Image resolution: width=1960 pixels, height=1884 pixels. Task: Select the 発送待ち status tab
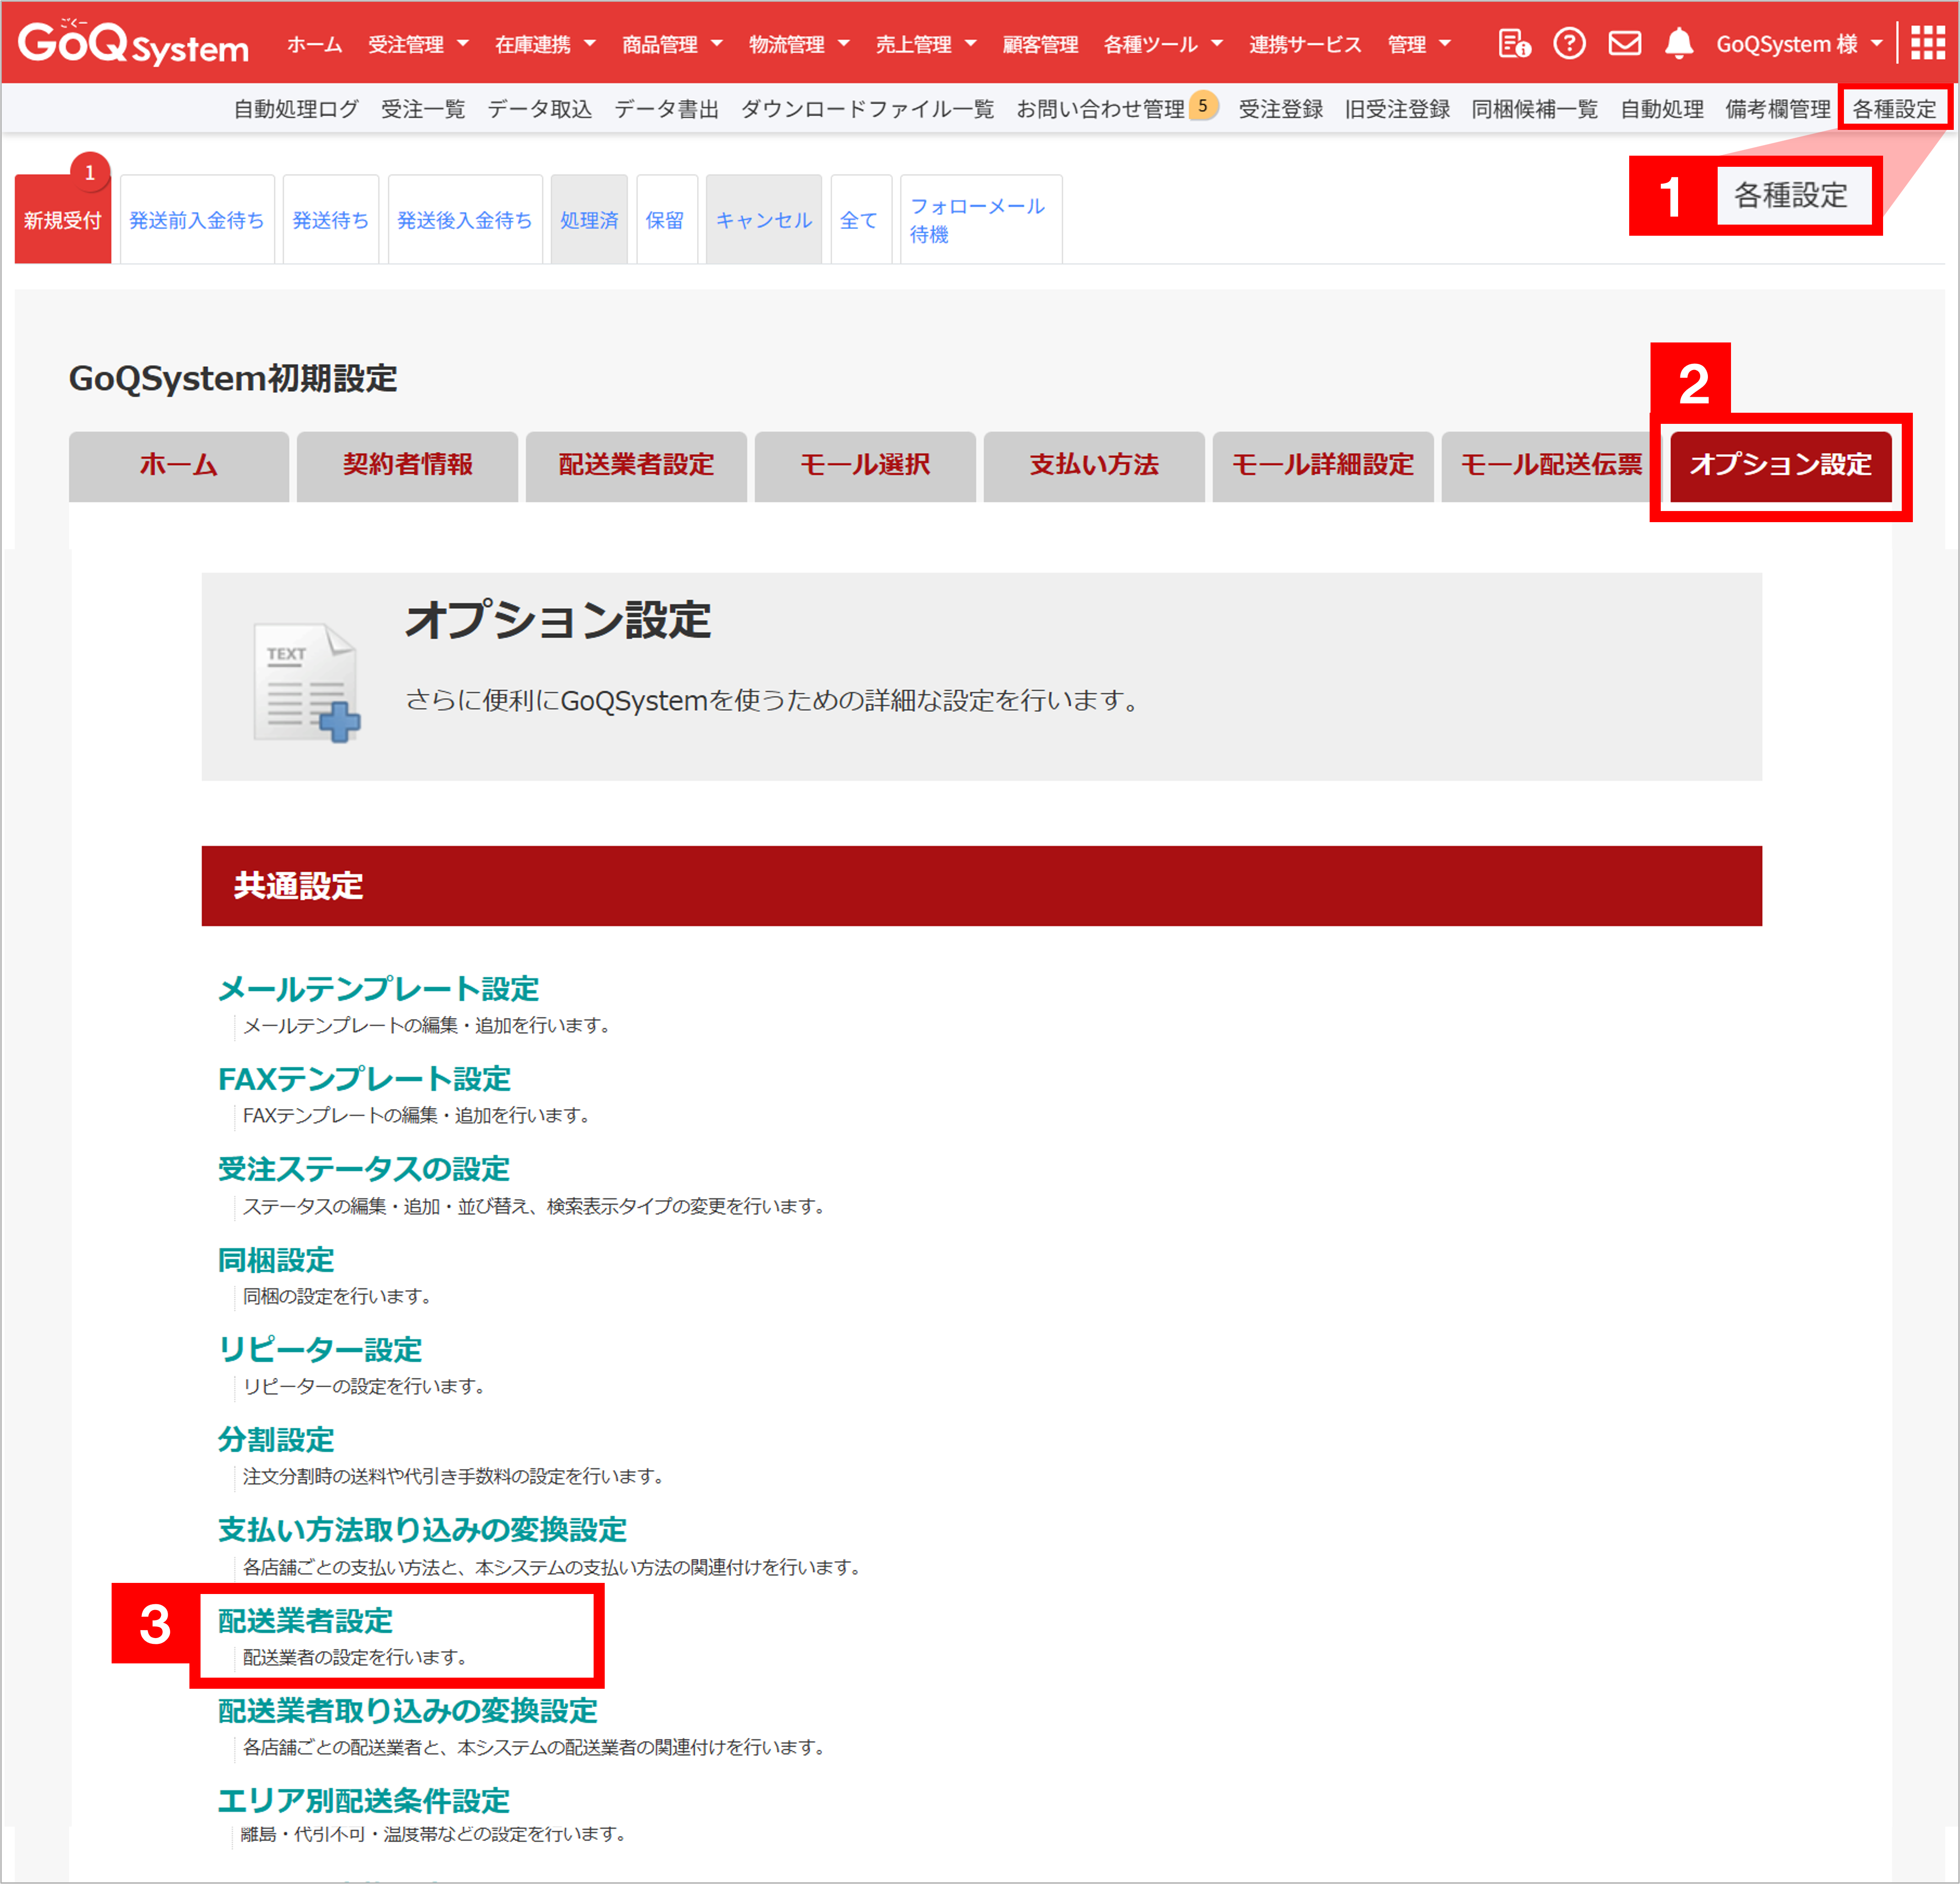coord(331,219)
